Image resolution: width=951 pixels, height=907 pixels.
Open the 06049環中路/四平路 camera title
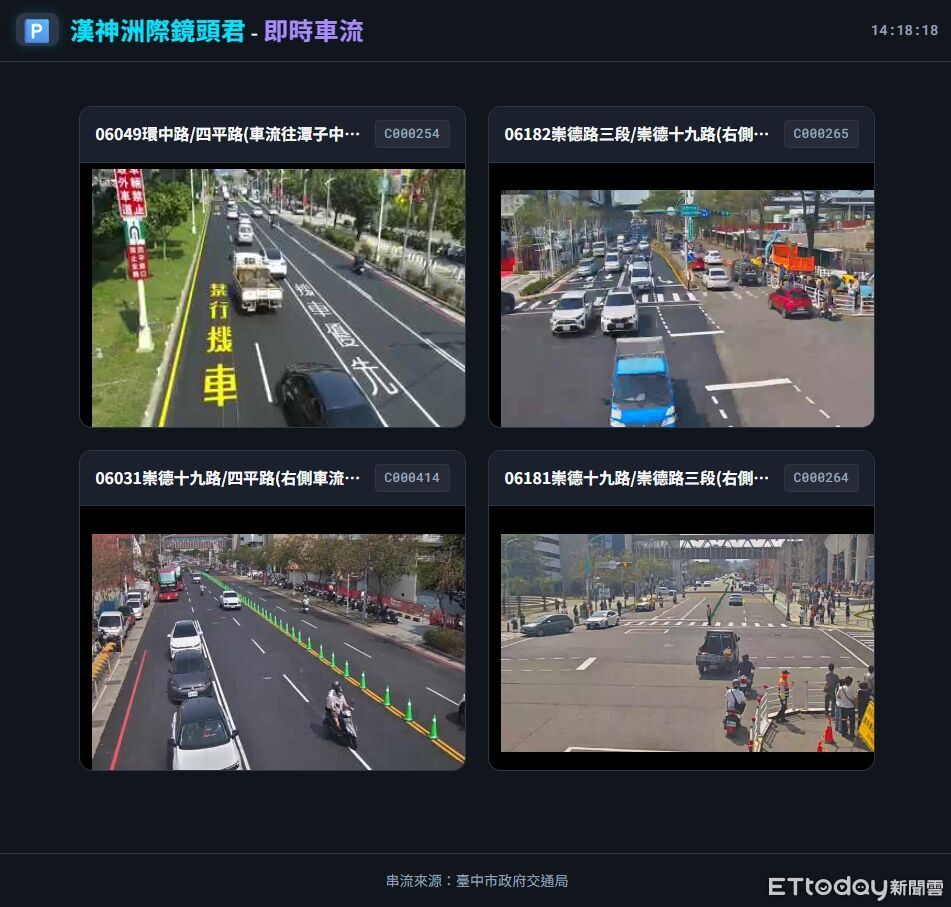(x=227, y=134)
